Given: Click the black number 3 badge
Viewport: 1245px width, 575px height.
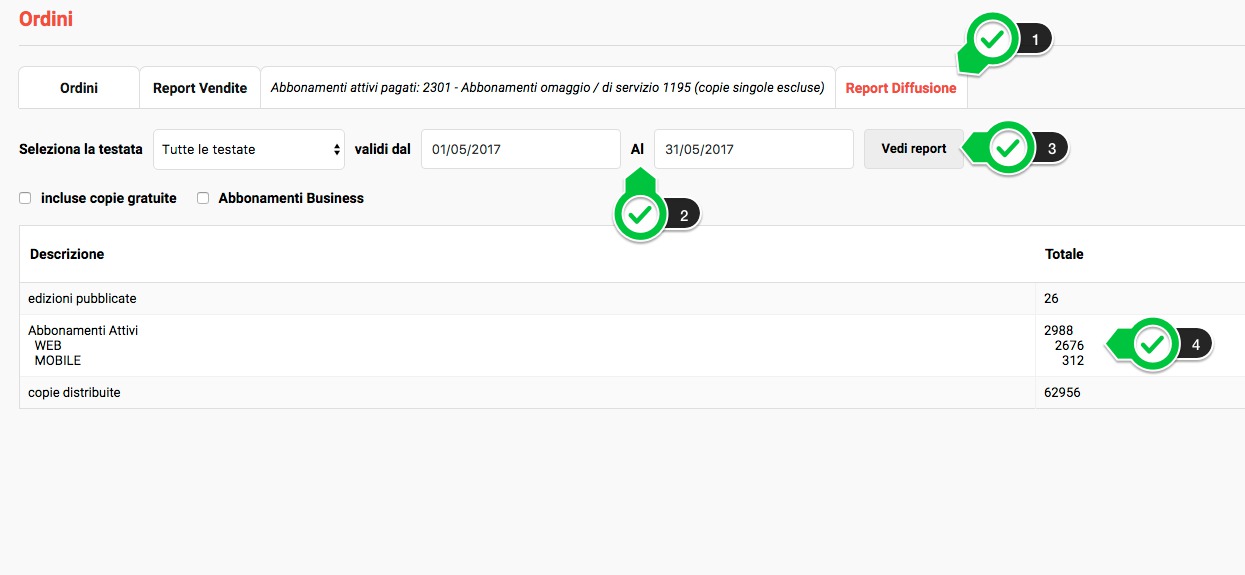Looking at the screenshot, I should point(1051,149).
